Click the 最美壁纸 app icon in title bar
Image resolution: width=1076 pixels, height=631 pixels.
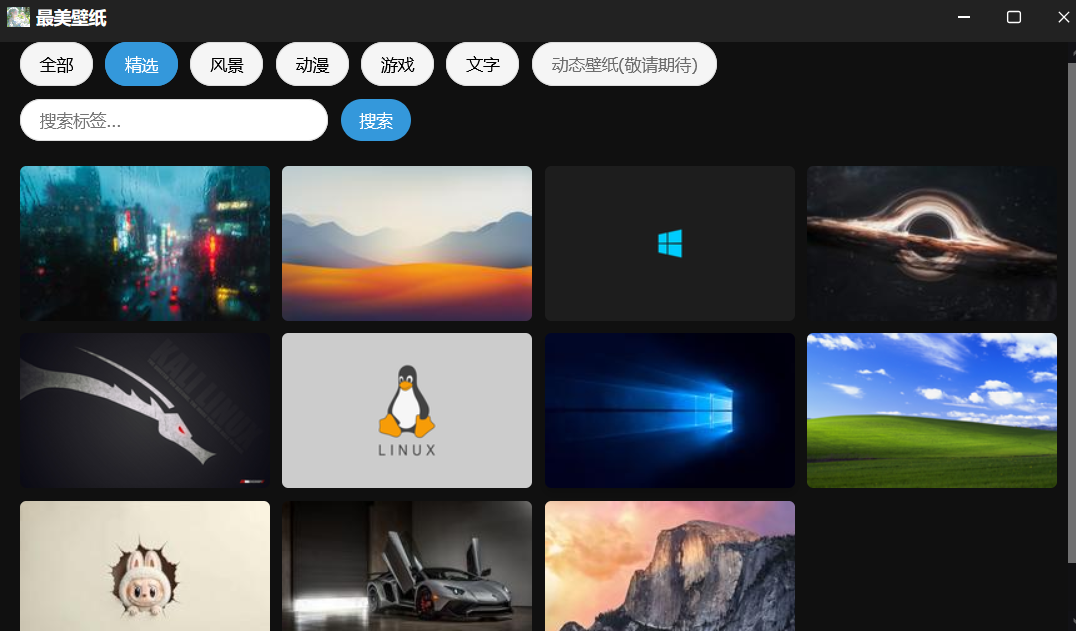[x=19, y=17]
